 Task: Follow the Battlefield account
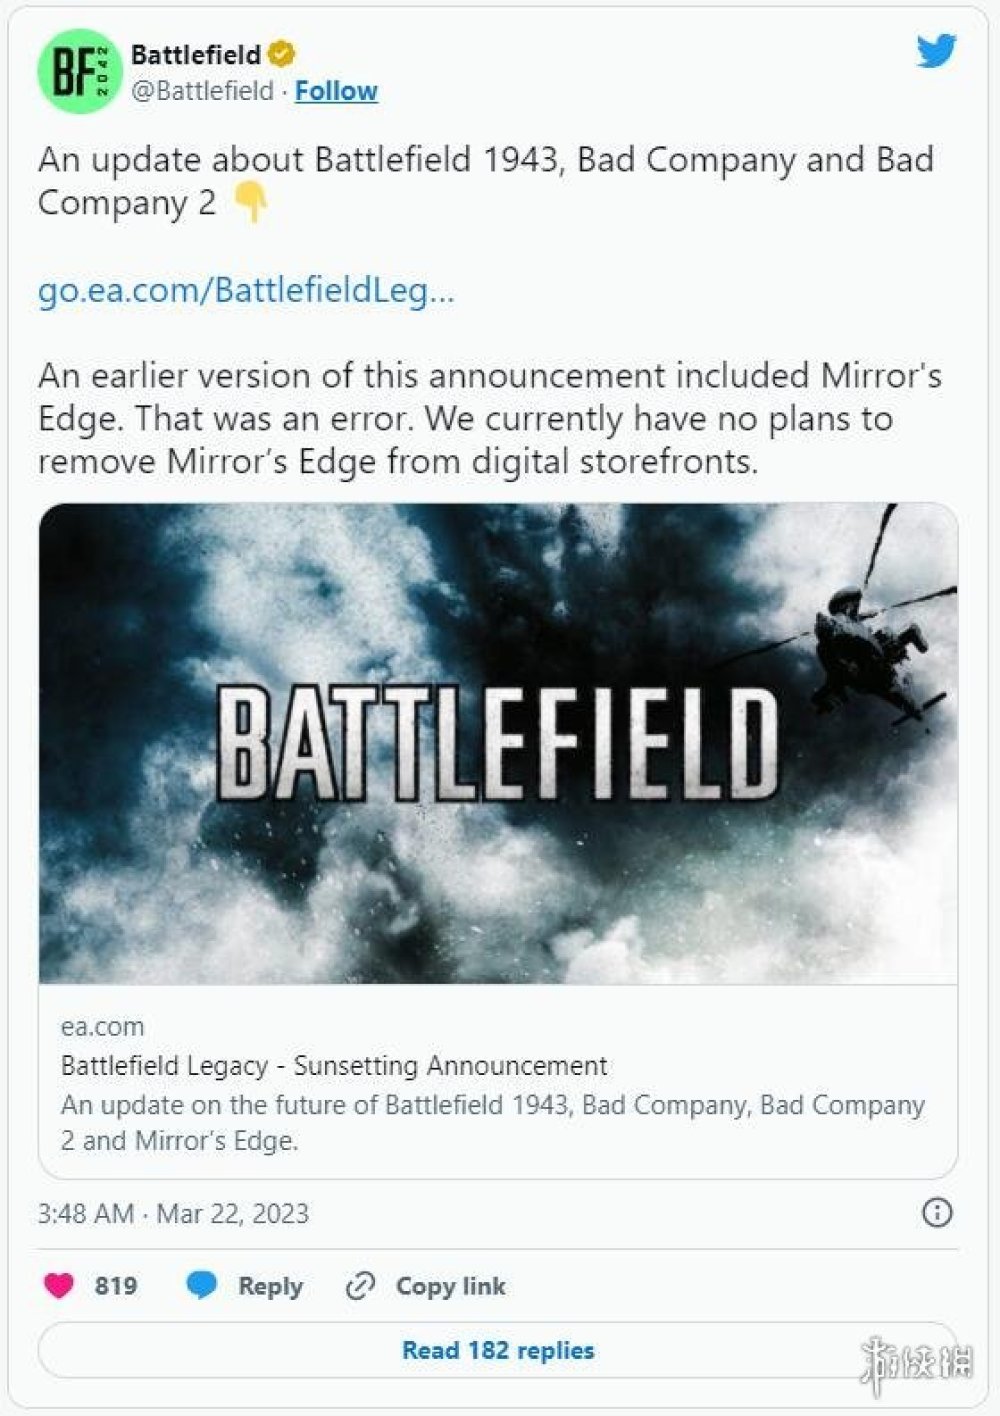click(x=336, y=91)
